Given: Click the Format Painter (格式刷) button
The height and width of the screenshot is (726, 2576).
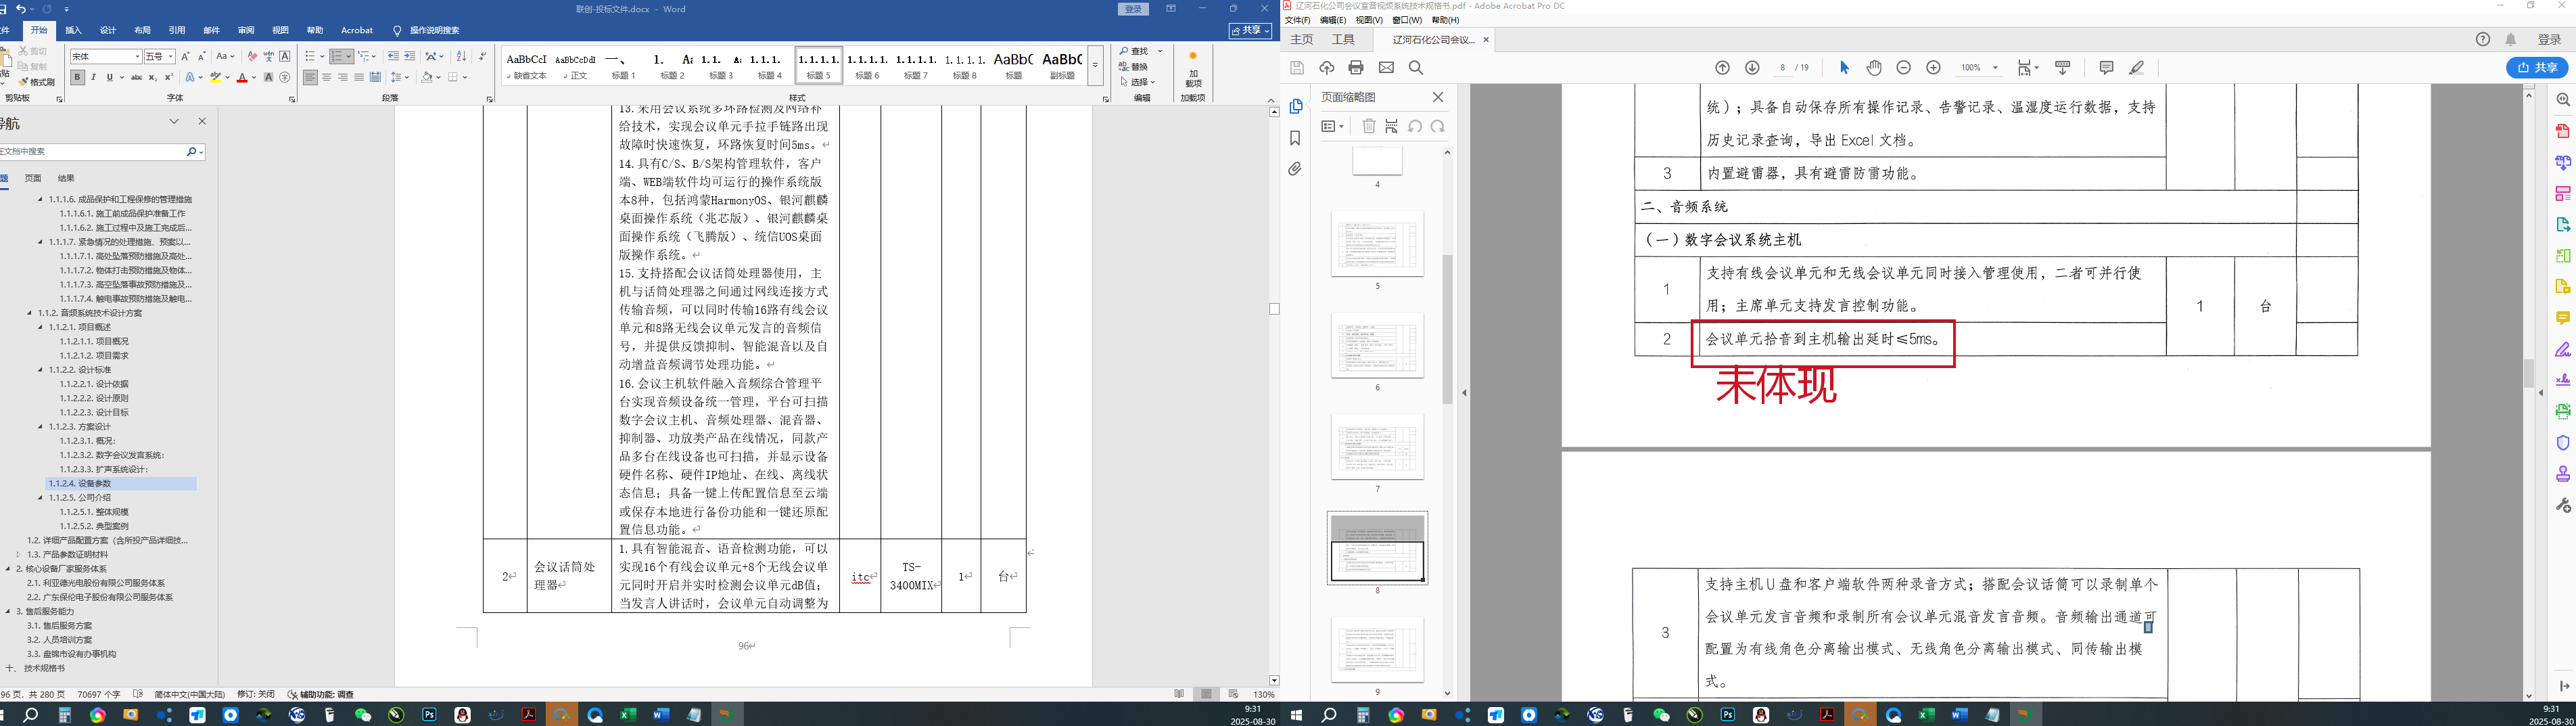Looking at the screenshot, I should click(37, 82).
